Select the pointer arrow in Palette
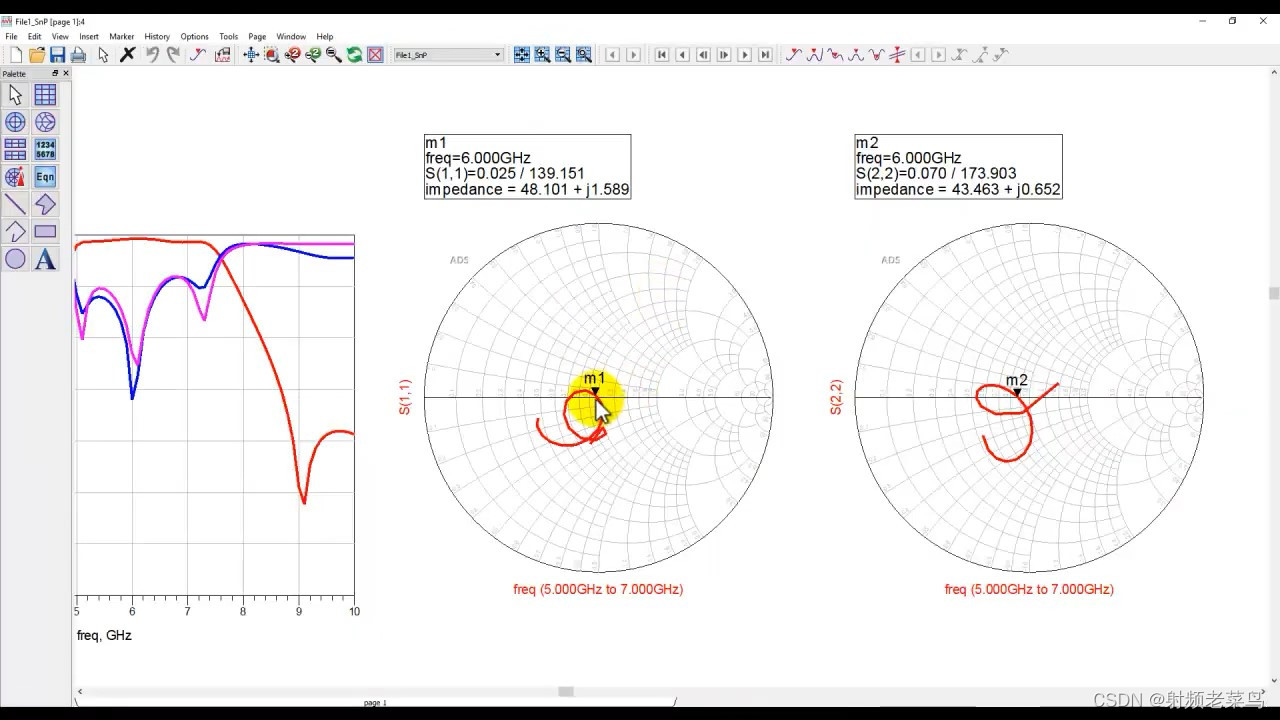Image resolution: width=1280 pixels, height=720 pixels. click(15, 94)
